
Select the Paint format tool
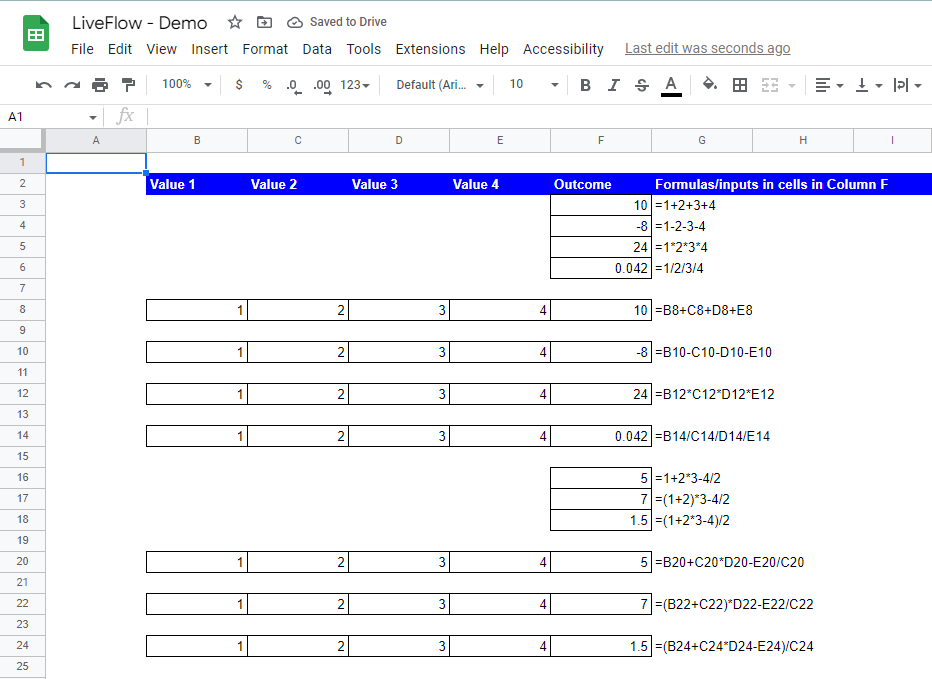pyautogui.click(x=128, y=85)
